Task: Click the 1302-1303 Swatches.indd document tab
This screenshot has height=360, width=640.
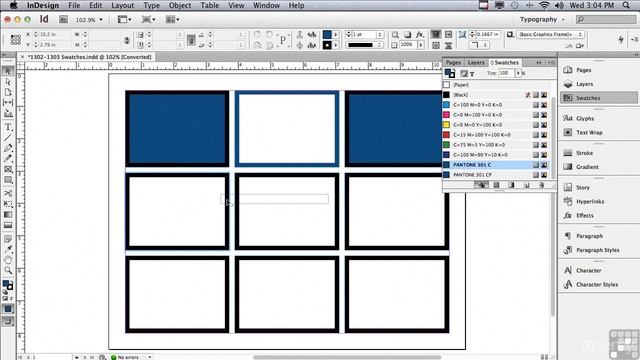Action: (90, 57)
